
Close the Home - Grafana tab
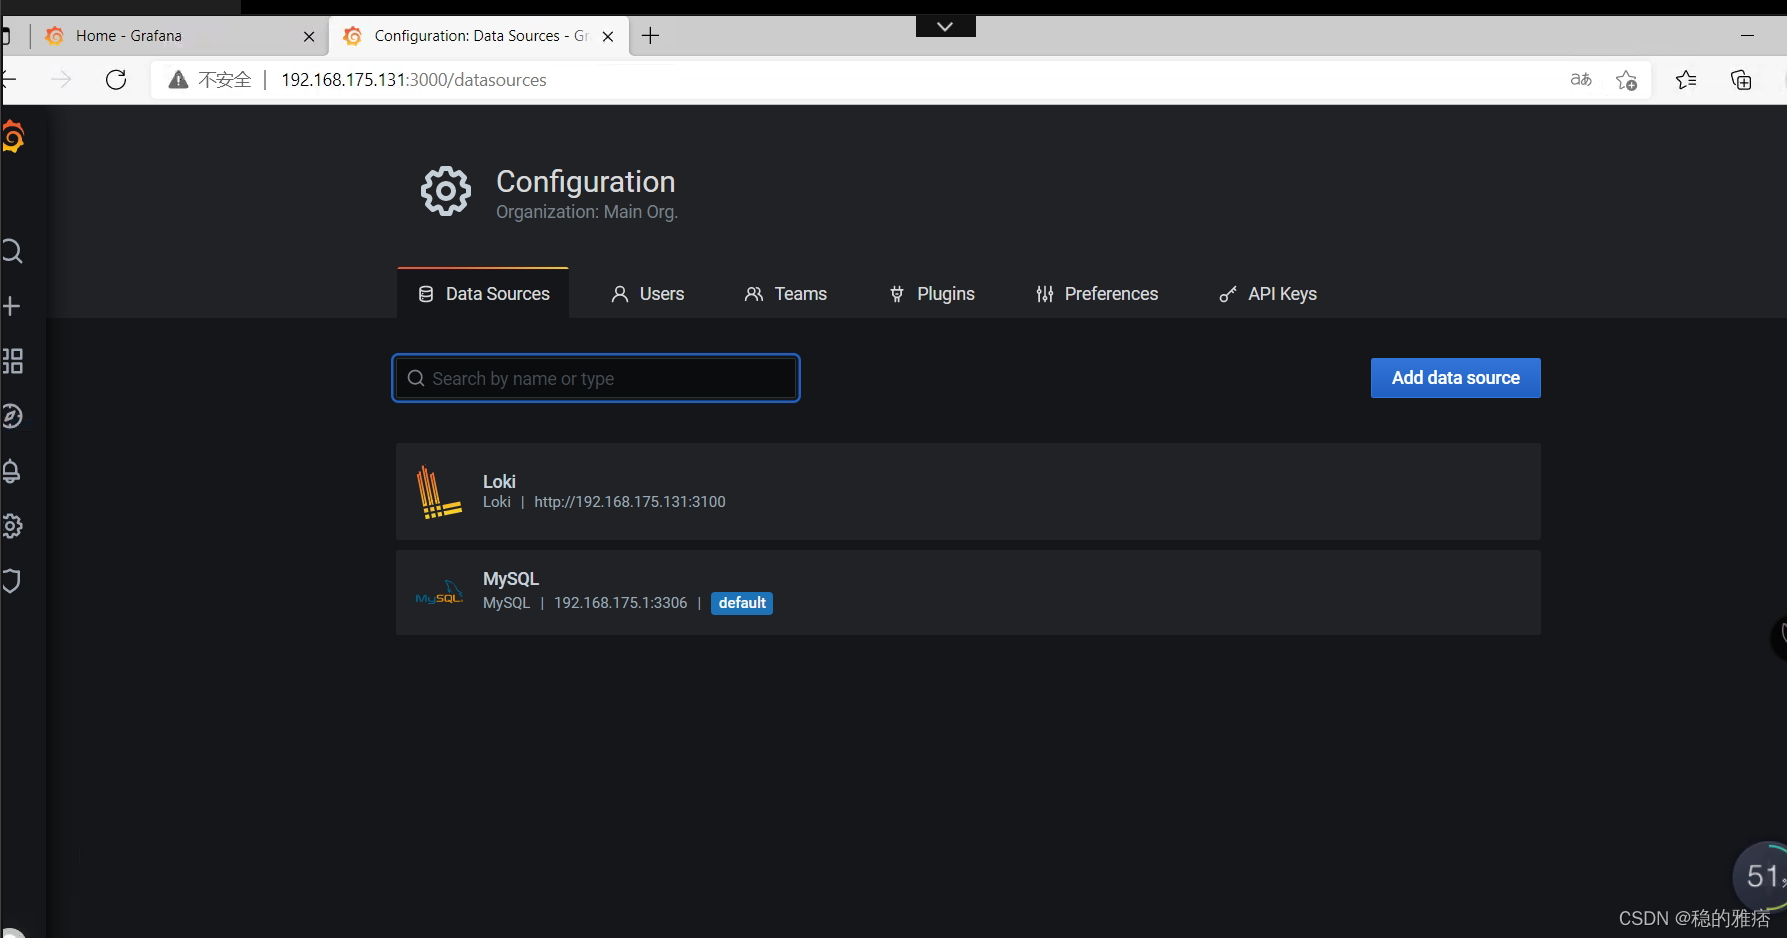(x=309, y=36)
